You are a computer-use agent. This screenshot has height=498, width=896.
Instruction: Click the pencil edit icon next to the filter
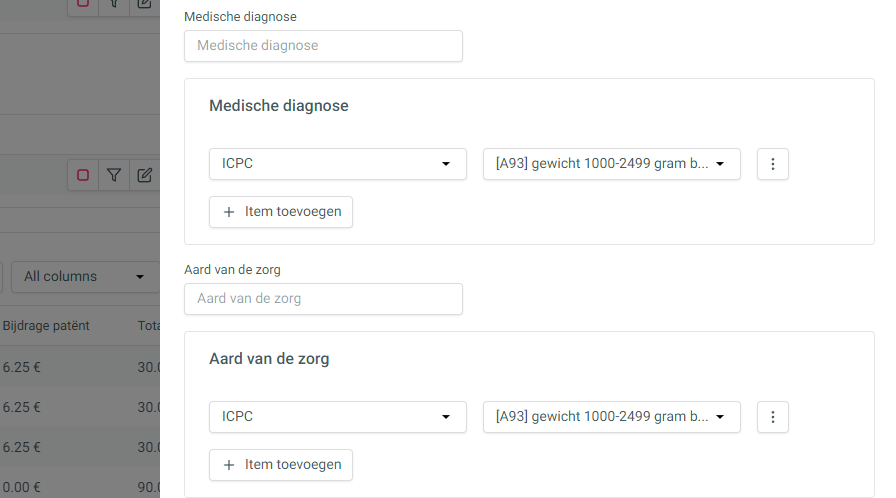pyautogui.click(x=145, y=175)
